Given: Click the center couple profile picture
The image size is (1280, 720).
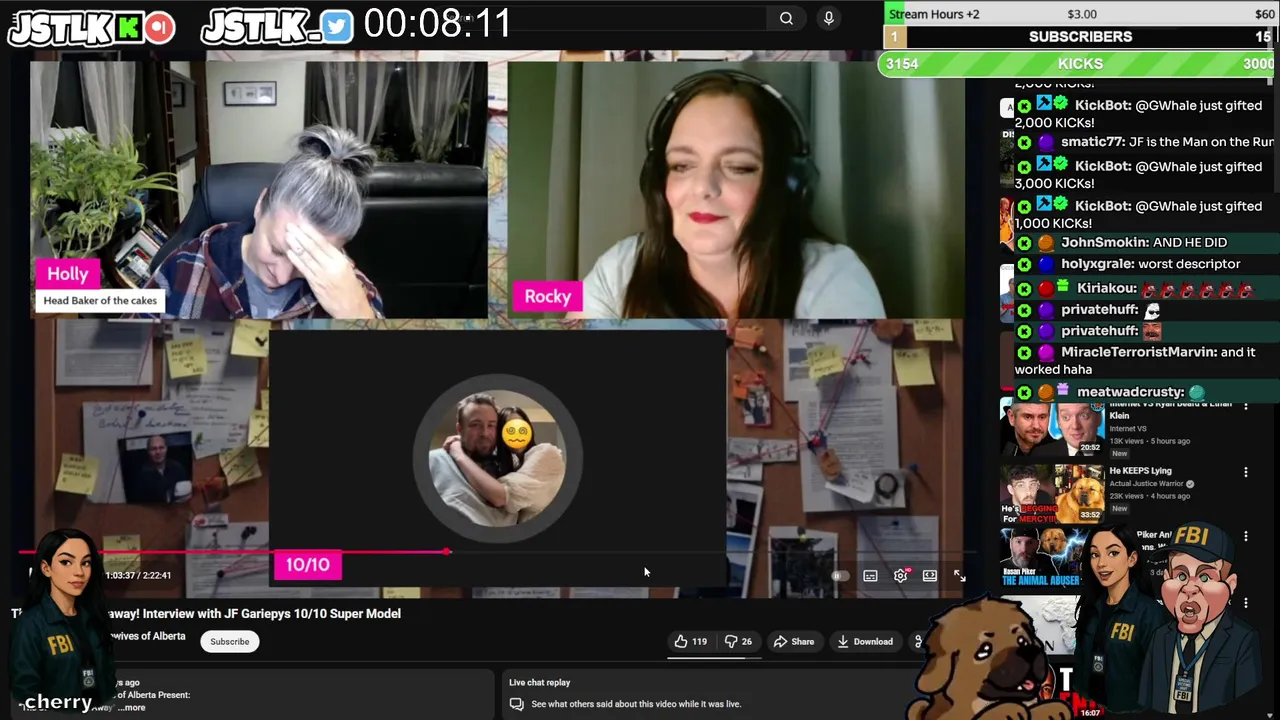Looking at the screenshot, I should (x=497, y=459).
